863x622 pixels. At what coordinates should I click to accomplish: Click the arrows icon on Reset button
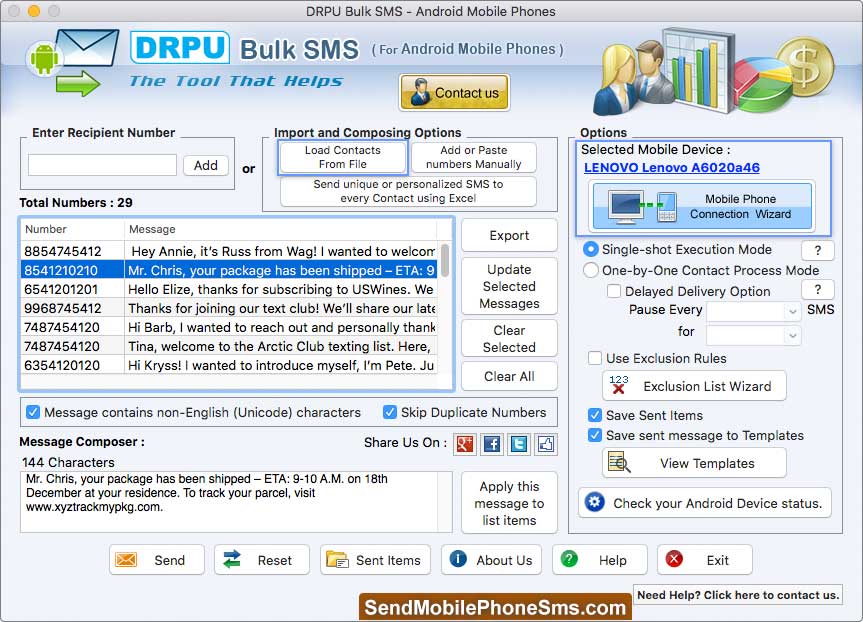[x=232, y=559]
